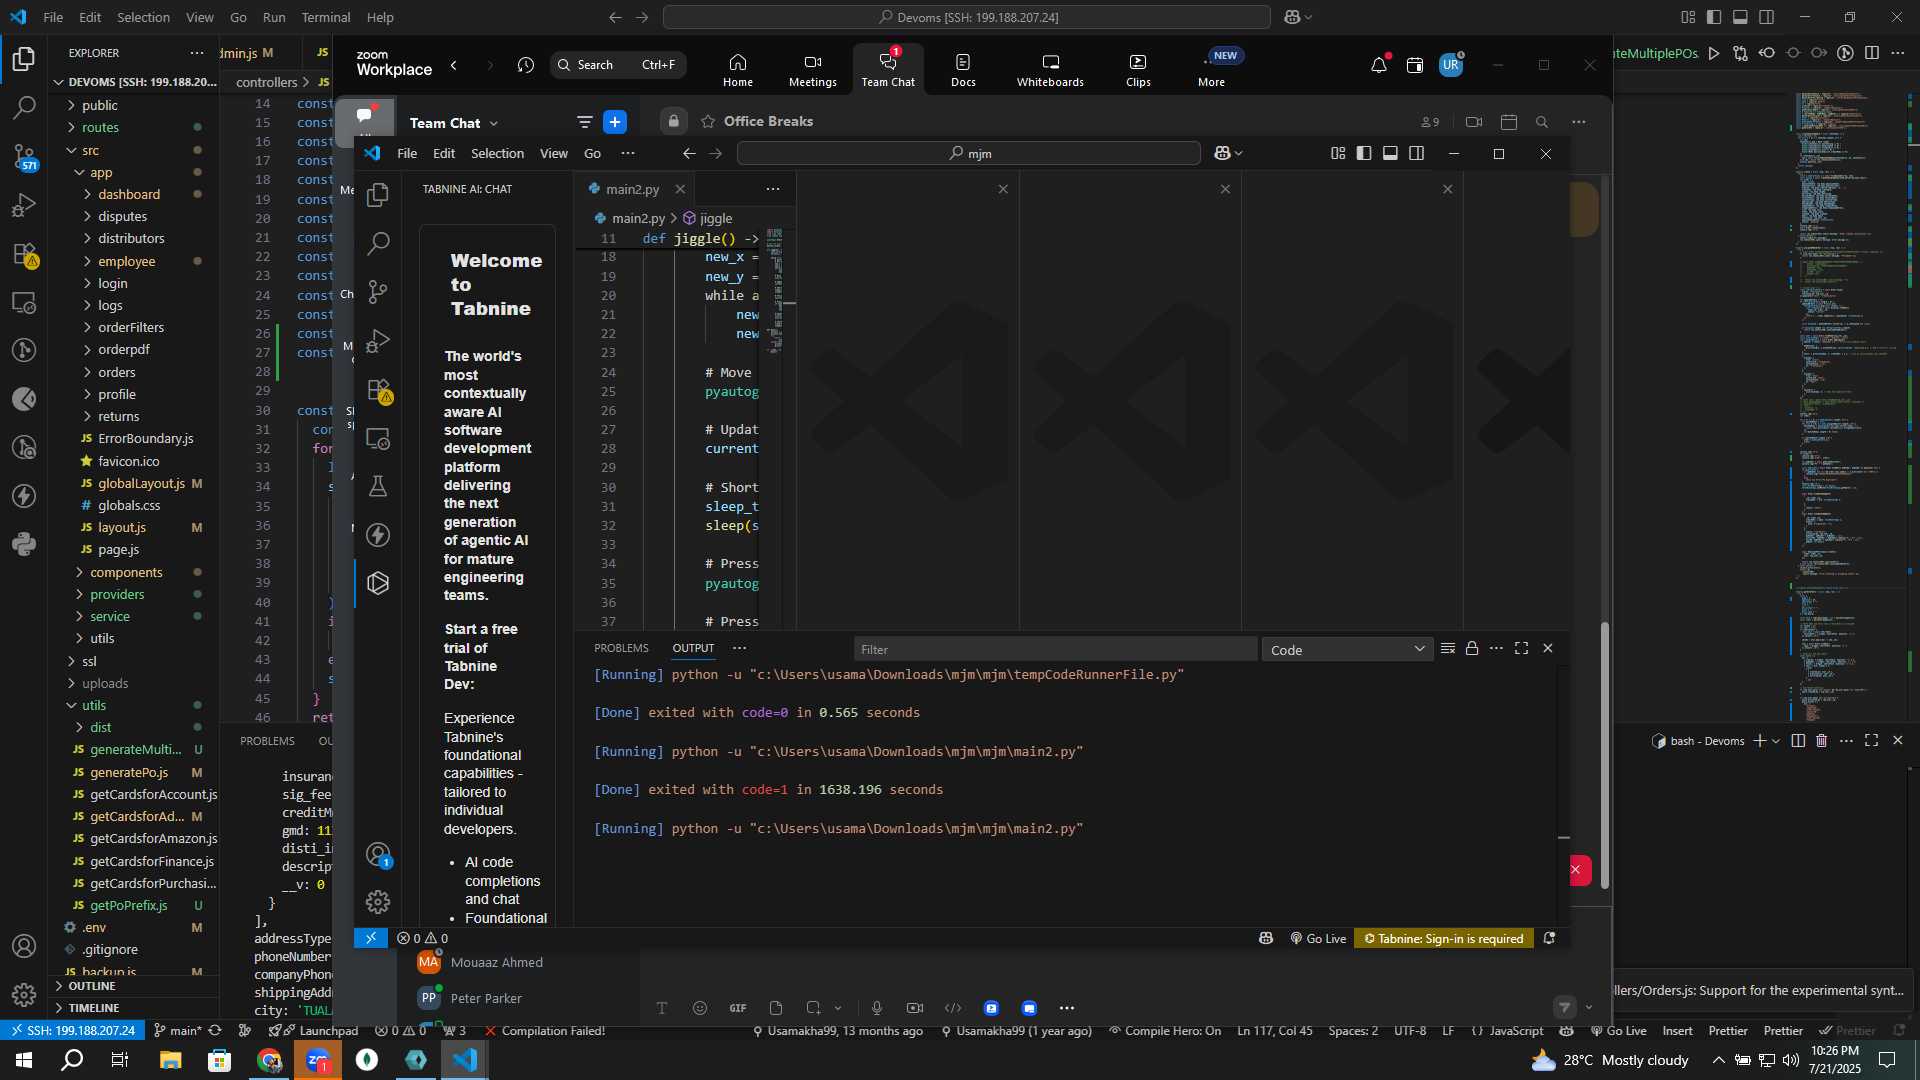The image size is (1920, 1080).
Task: Open Testing flask icon in inner VS Code
Action: coord(378,487)
